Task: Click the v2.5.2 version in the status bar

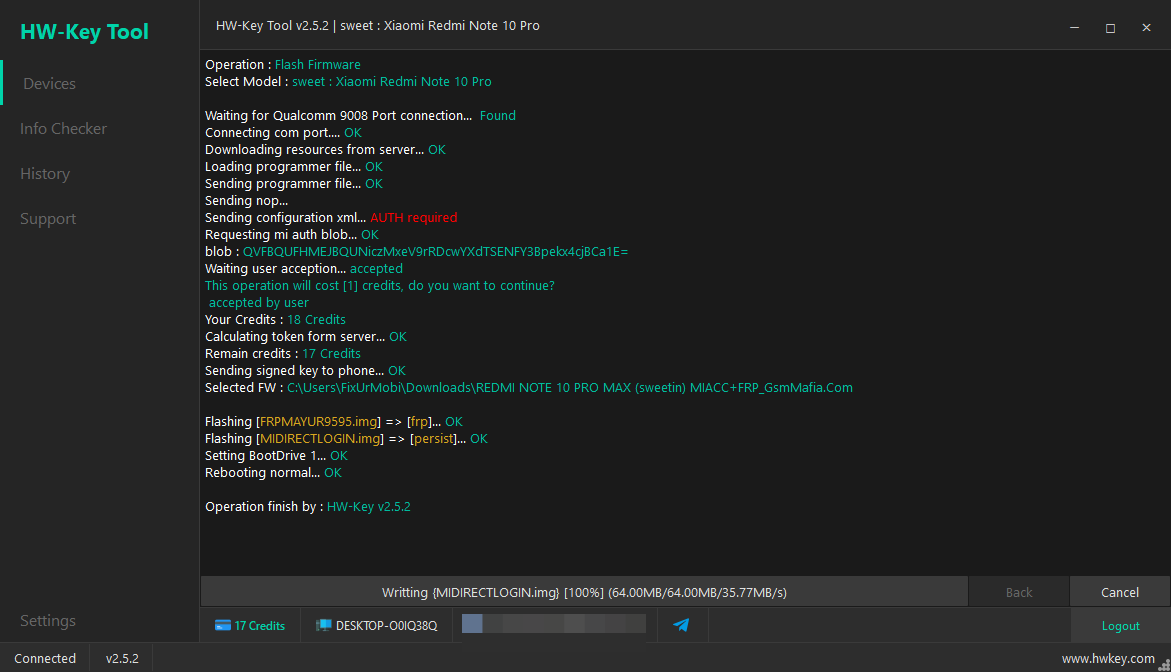Action: tap(122, 659)
